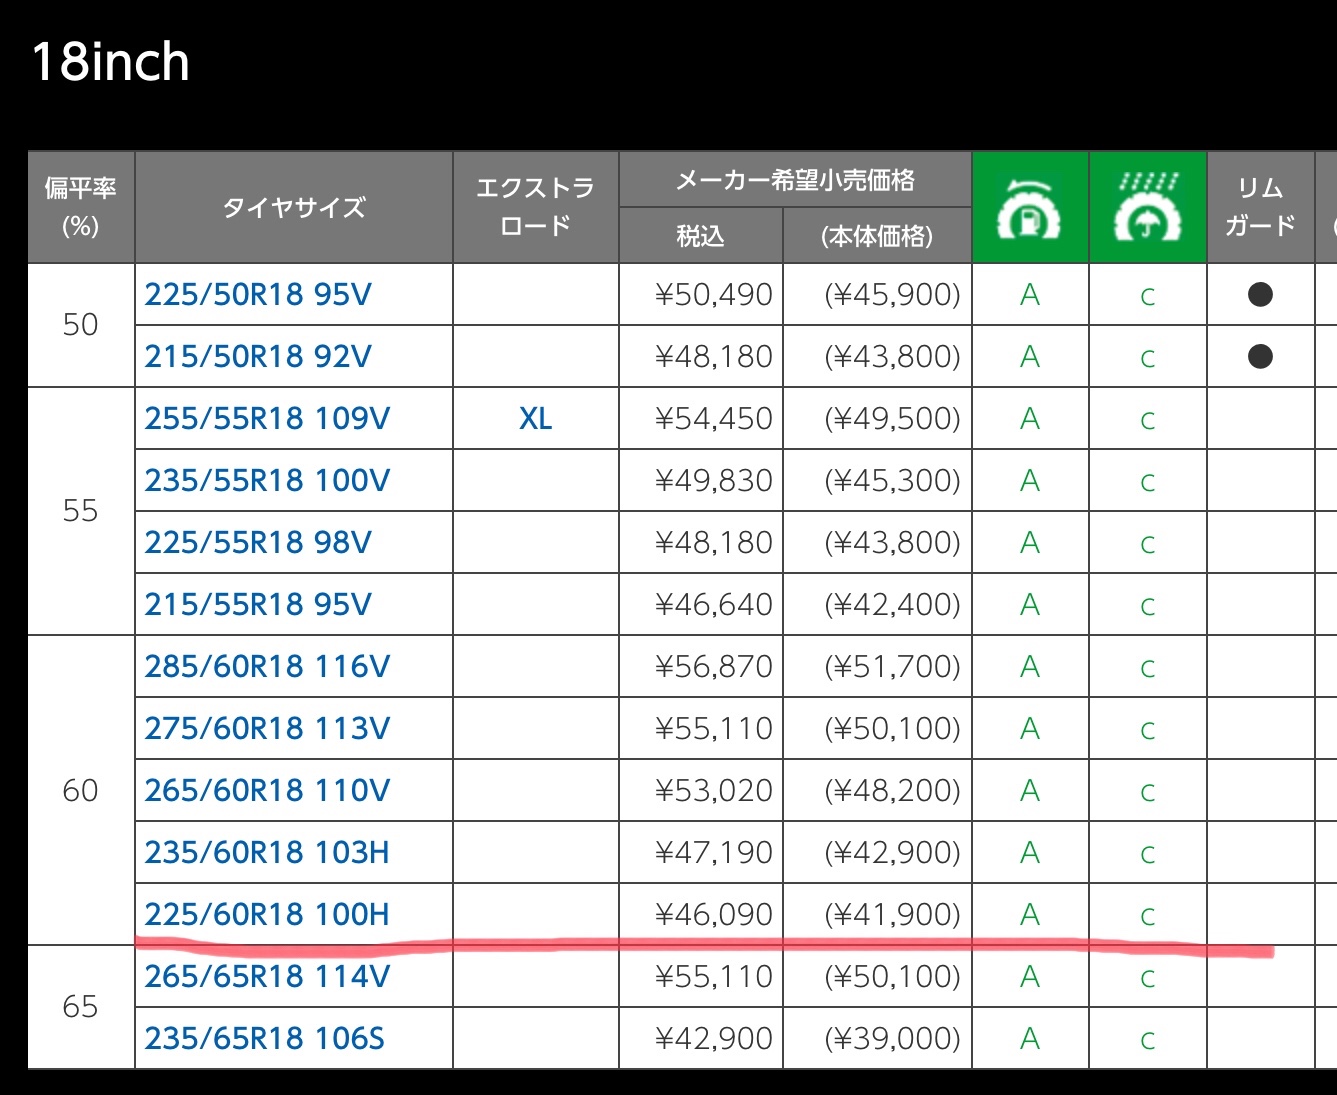
Task: Open the 235/60R18 103H tire link
Action: point(267,853)
